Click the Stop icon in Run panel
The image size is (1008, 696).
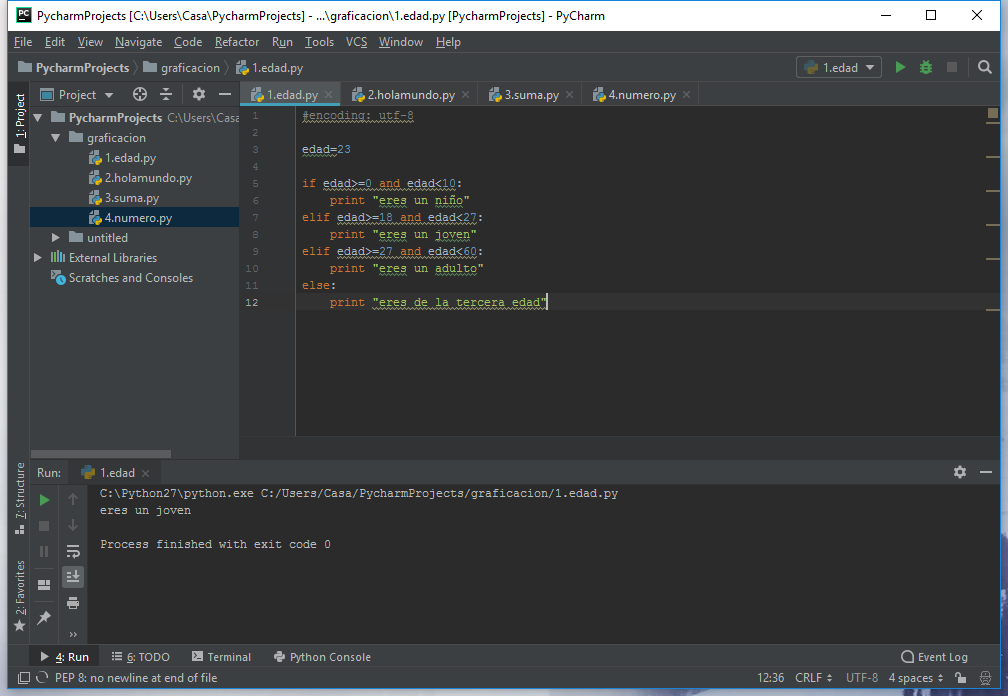(x=44, y=526)
